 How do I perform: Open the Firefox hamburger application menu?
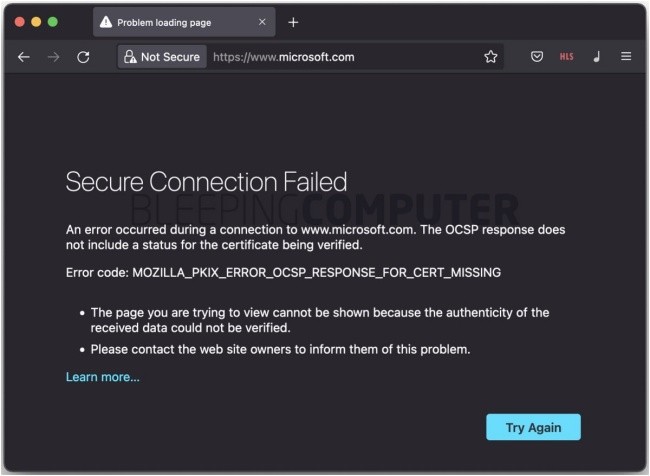[626, 57]
